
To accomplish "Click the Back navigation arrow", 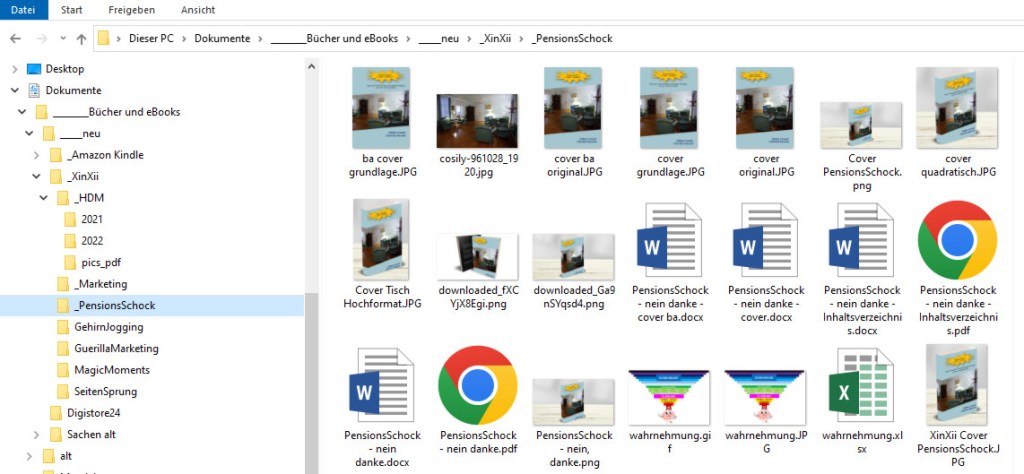I will (16, 39).
